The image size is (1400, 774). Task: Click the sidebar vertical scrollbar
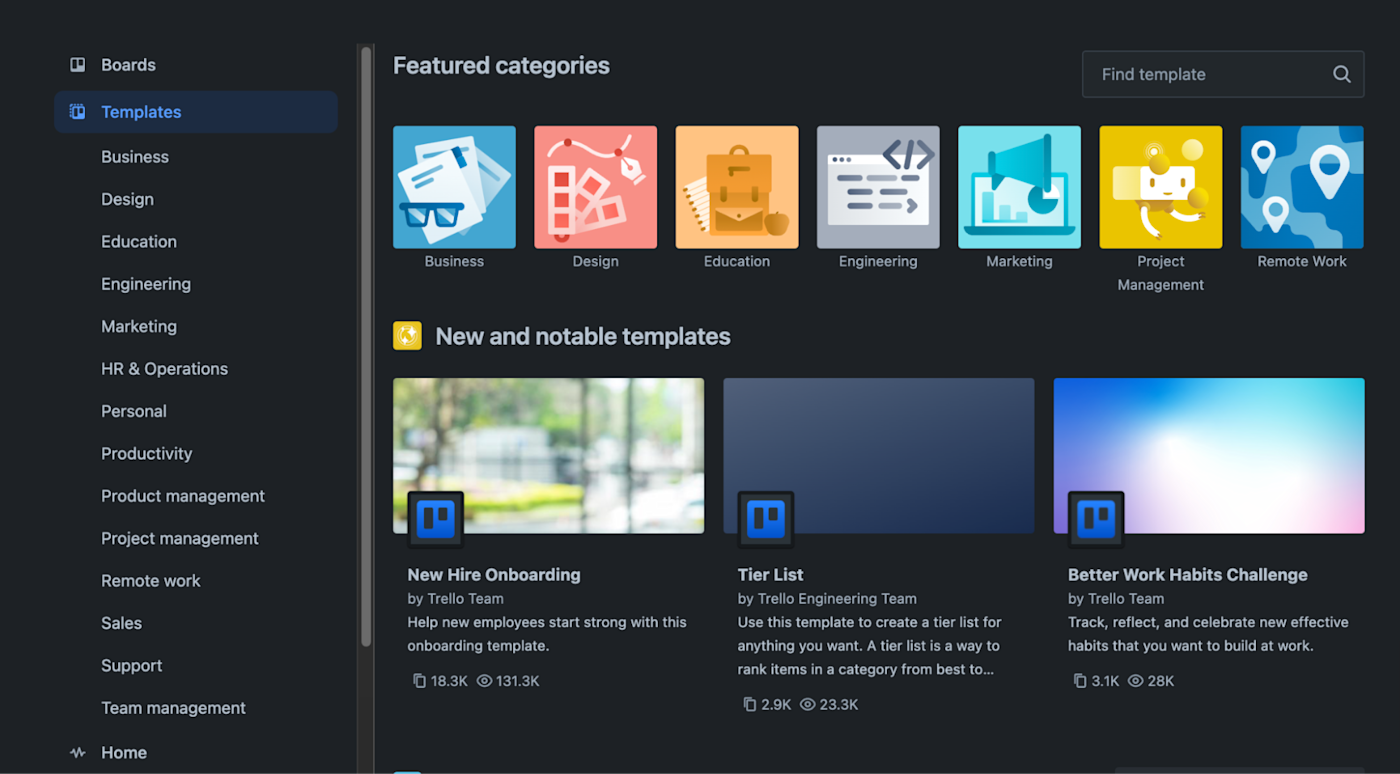366,345
